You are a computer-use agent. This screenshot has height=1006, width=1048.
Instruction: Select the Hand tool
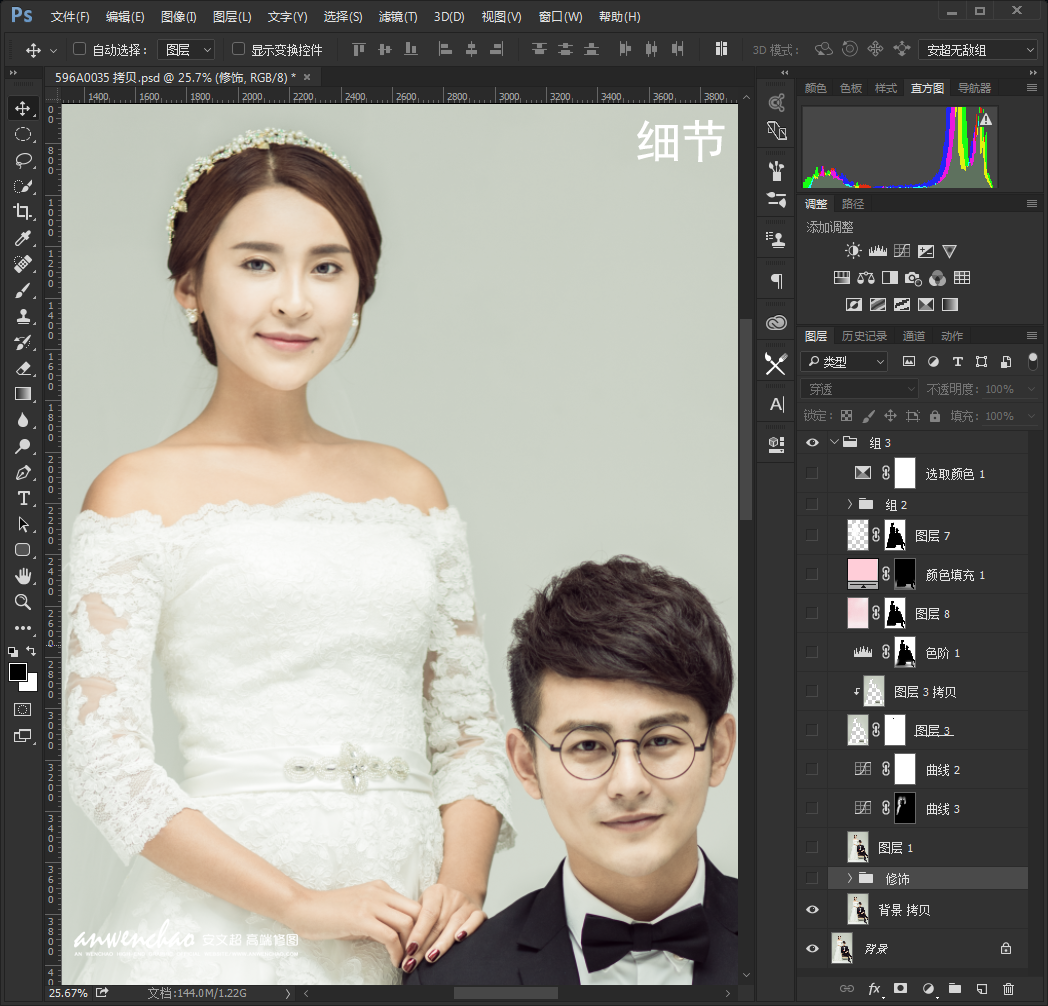pyautogui.click(x=23, y=576)
